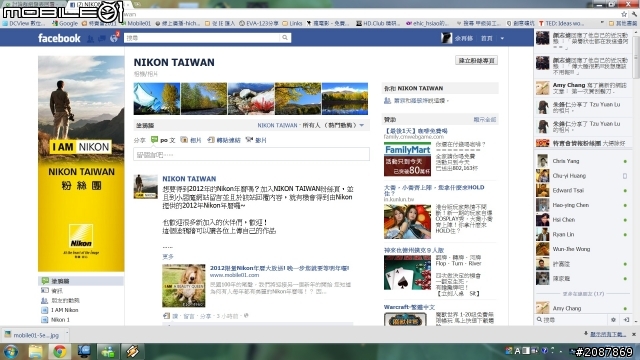Click into the Facebook search field
Image resolution: width=640 pixels, height=360 pixels.
click(x=202, y=38)
